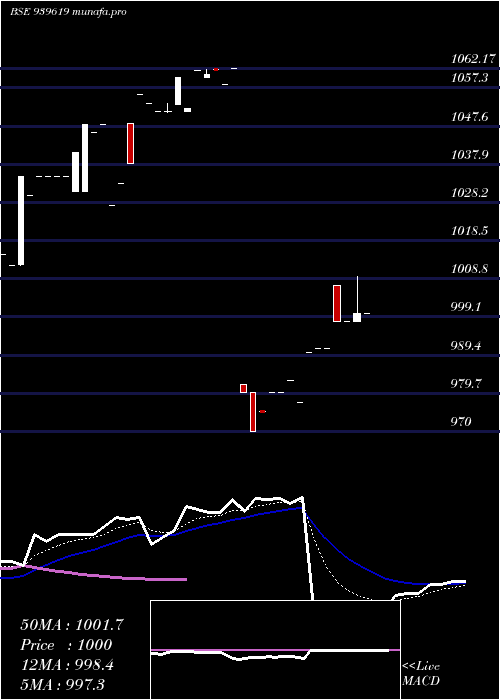Click the '5MA : 997.3' reading
500x700 pixels.
click(x=62, y=684)
